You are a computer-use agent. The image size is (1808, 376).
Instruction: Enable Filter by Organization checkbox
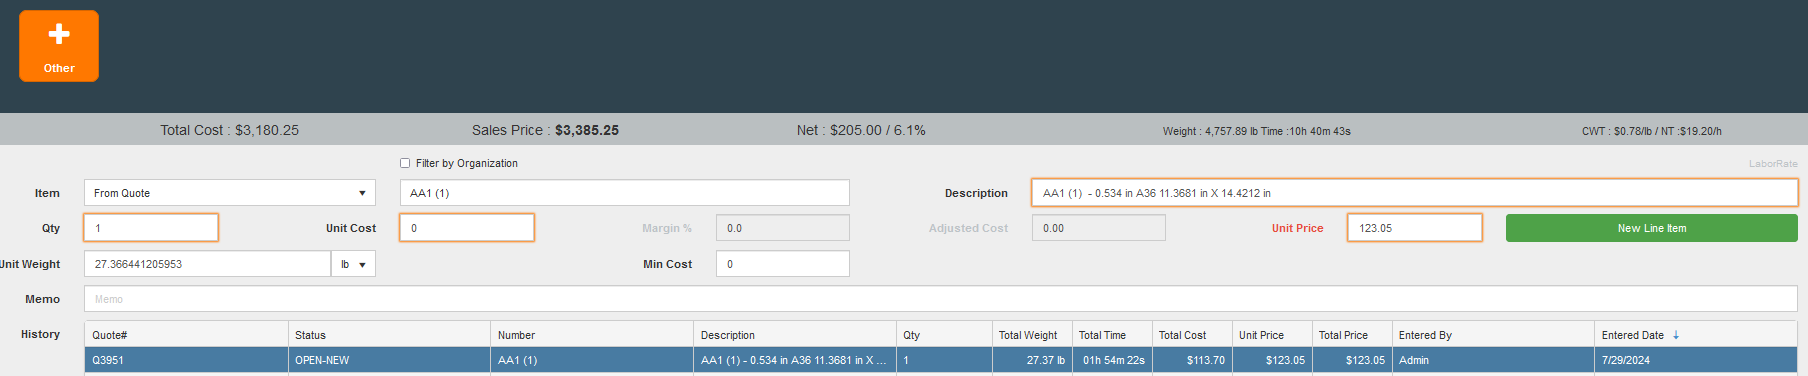pos(405,163)
